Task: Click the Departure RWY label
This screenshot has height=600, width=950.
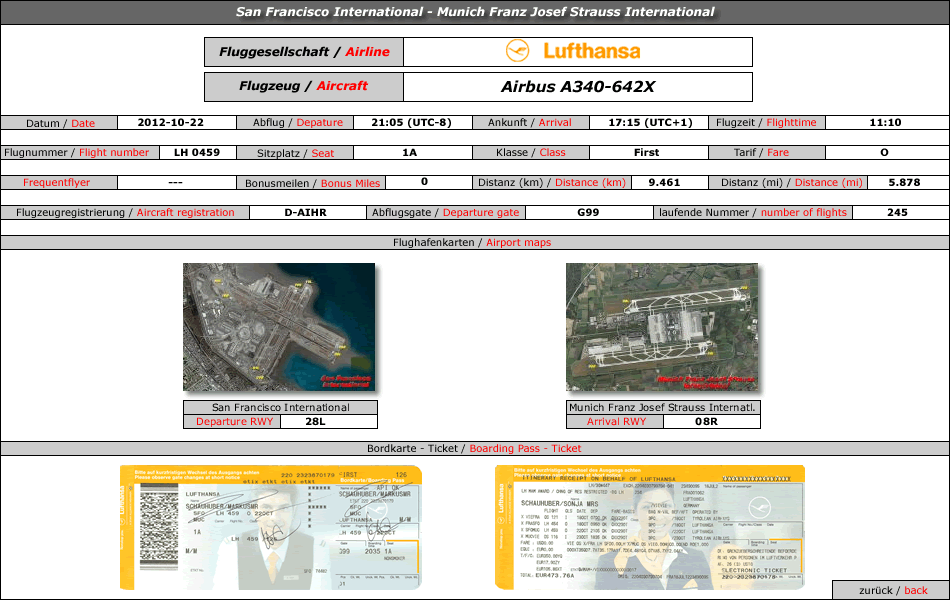Action: click(233, 421)
